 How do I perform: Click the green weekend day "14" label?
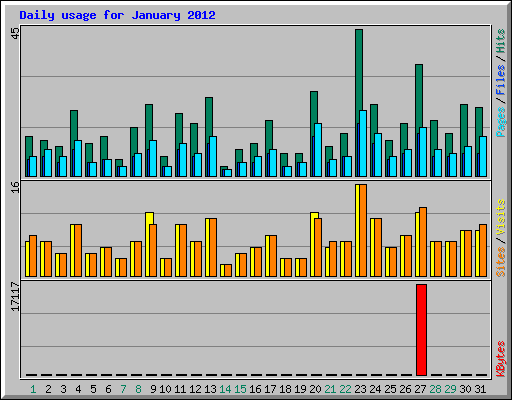(225, 389)
